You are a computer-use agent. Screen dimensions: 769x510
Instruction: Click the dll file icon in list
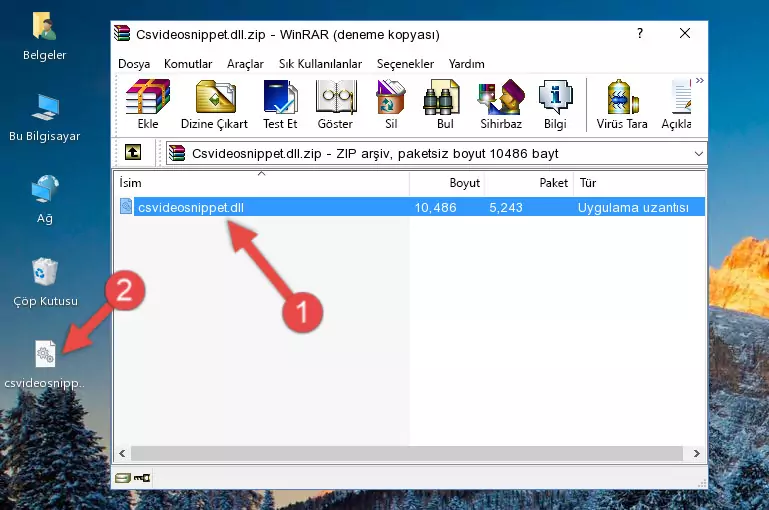click(126, 206)
